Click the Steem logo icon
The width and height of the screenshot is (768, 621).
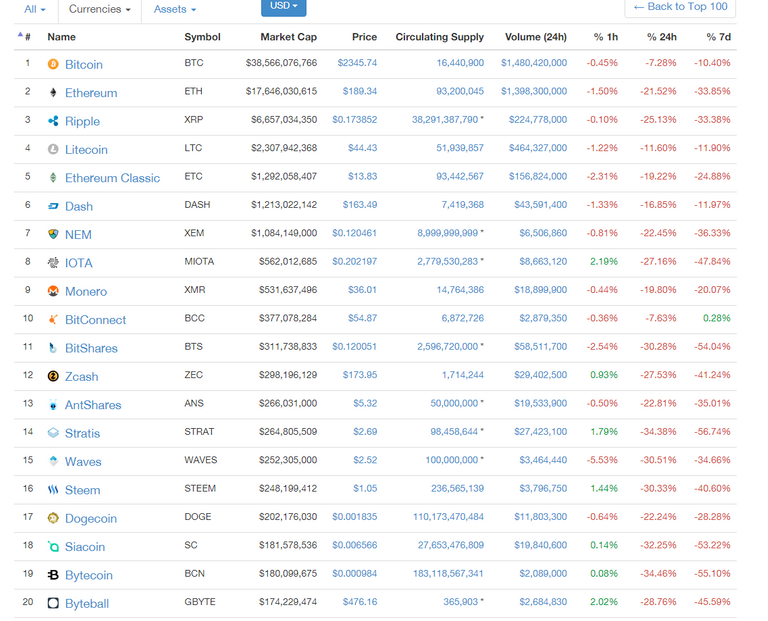(x=53, y=490)
